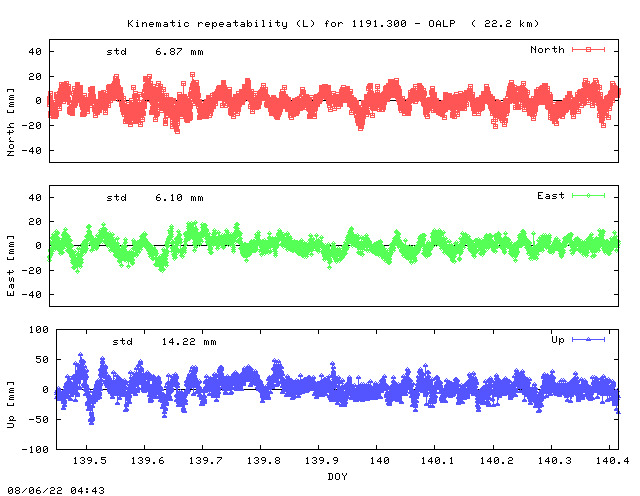
Task: Click the x-axis tick label '139.5'
Action: (x=89, y=461)
